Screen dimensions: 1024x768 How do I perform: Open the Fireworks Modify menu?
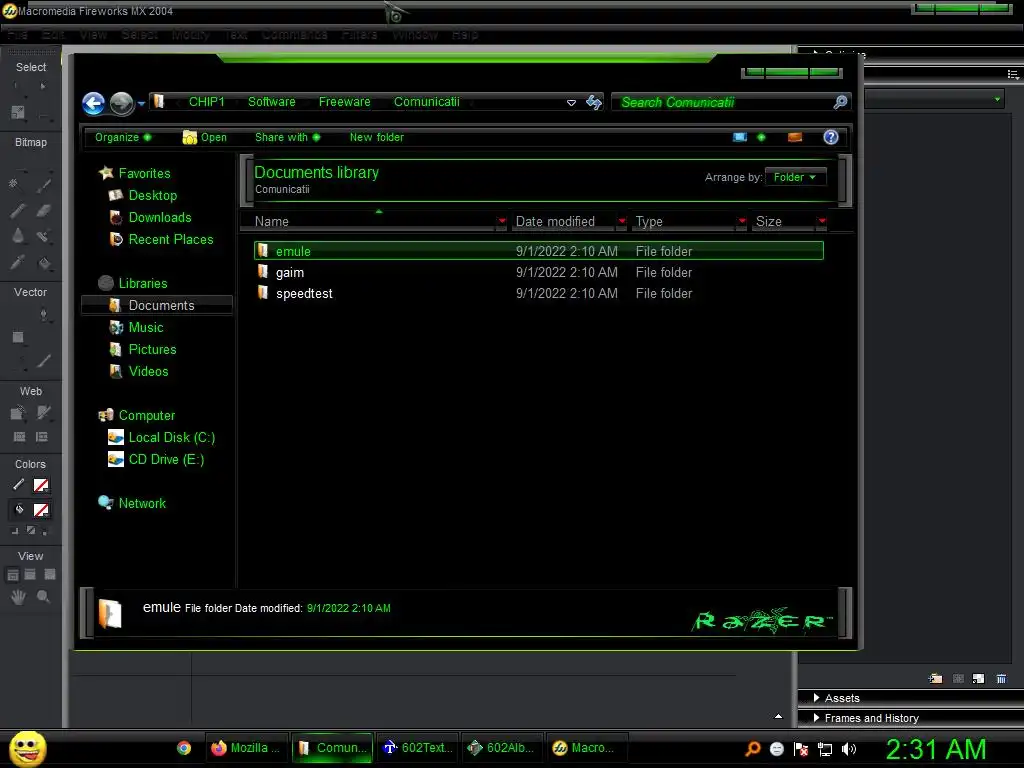(x=191, y=35)
